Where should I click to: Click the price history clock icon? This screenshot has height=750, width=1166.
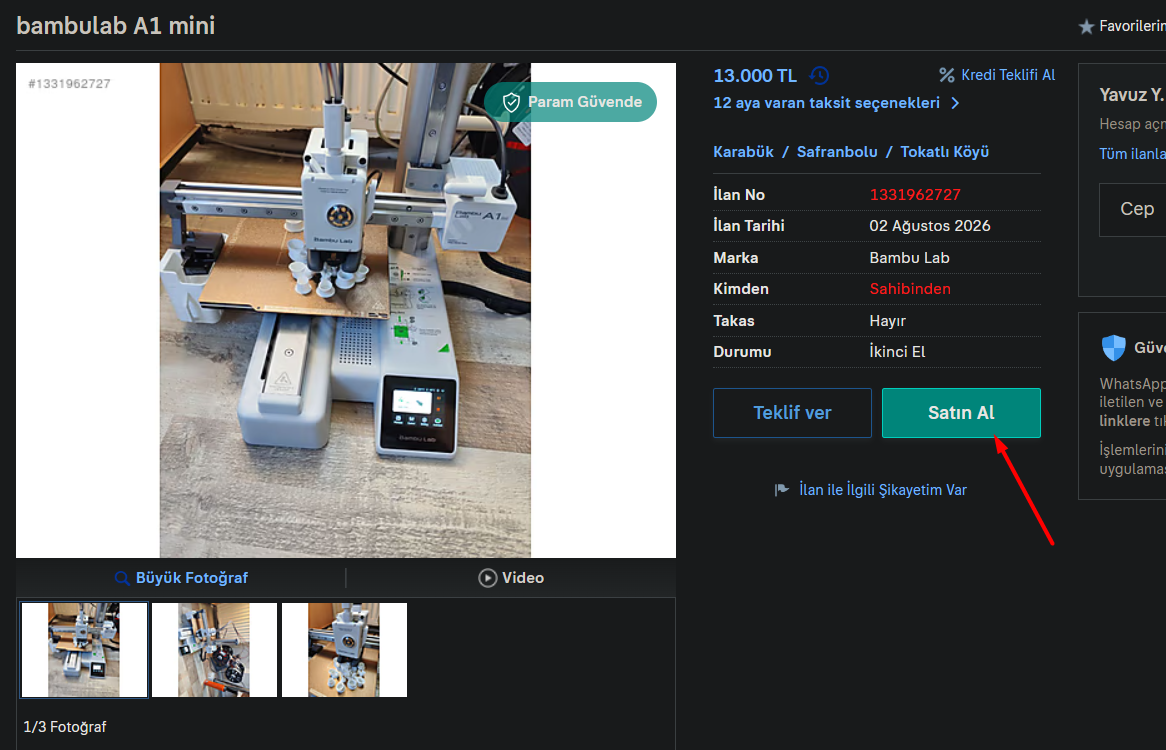819,75
